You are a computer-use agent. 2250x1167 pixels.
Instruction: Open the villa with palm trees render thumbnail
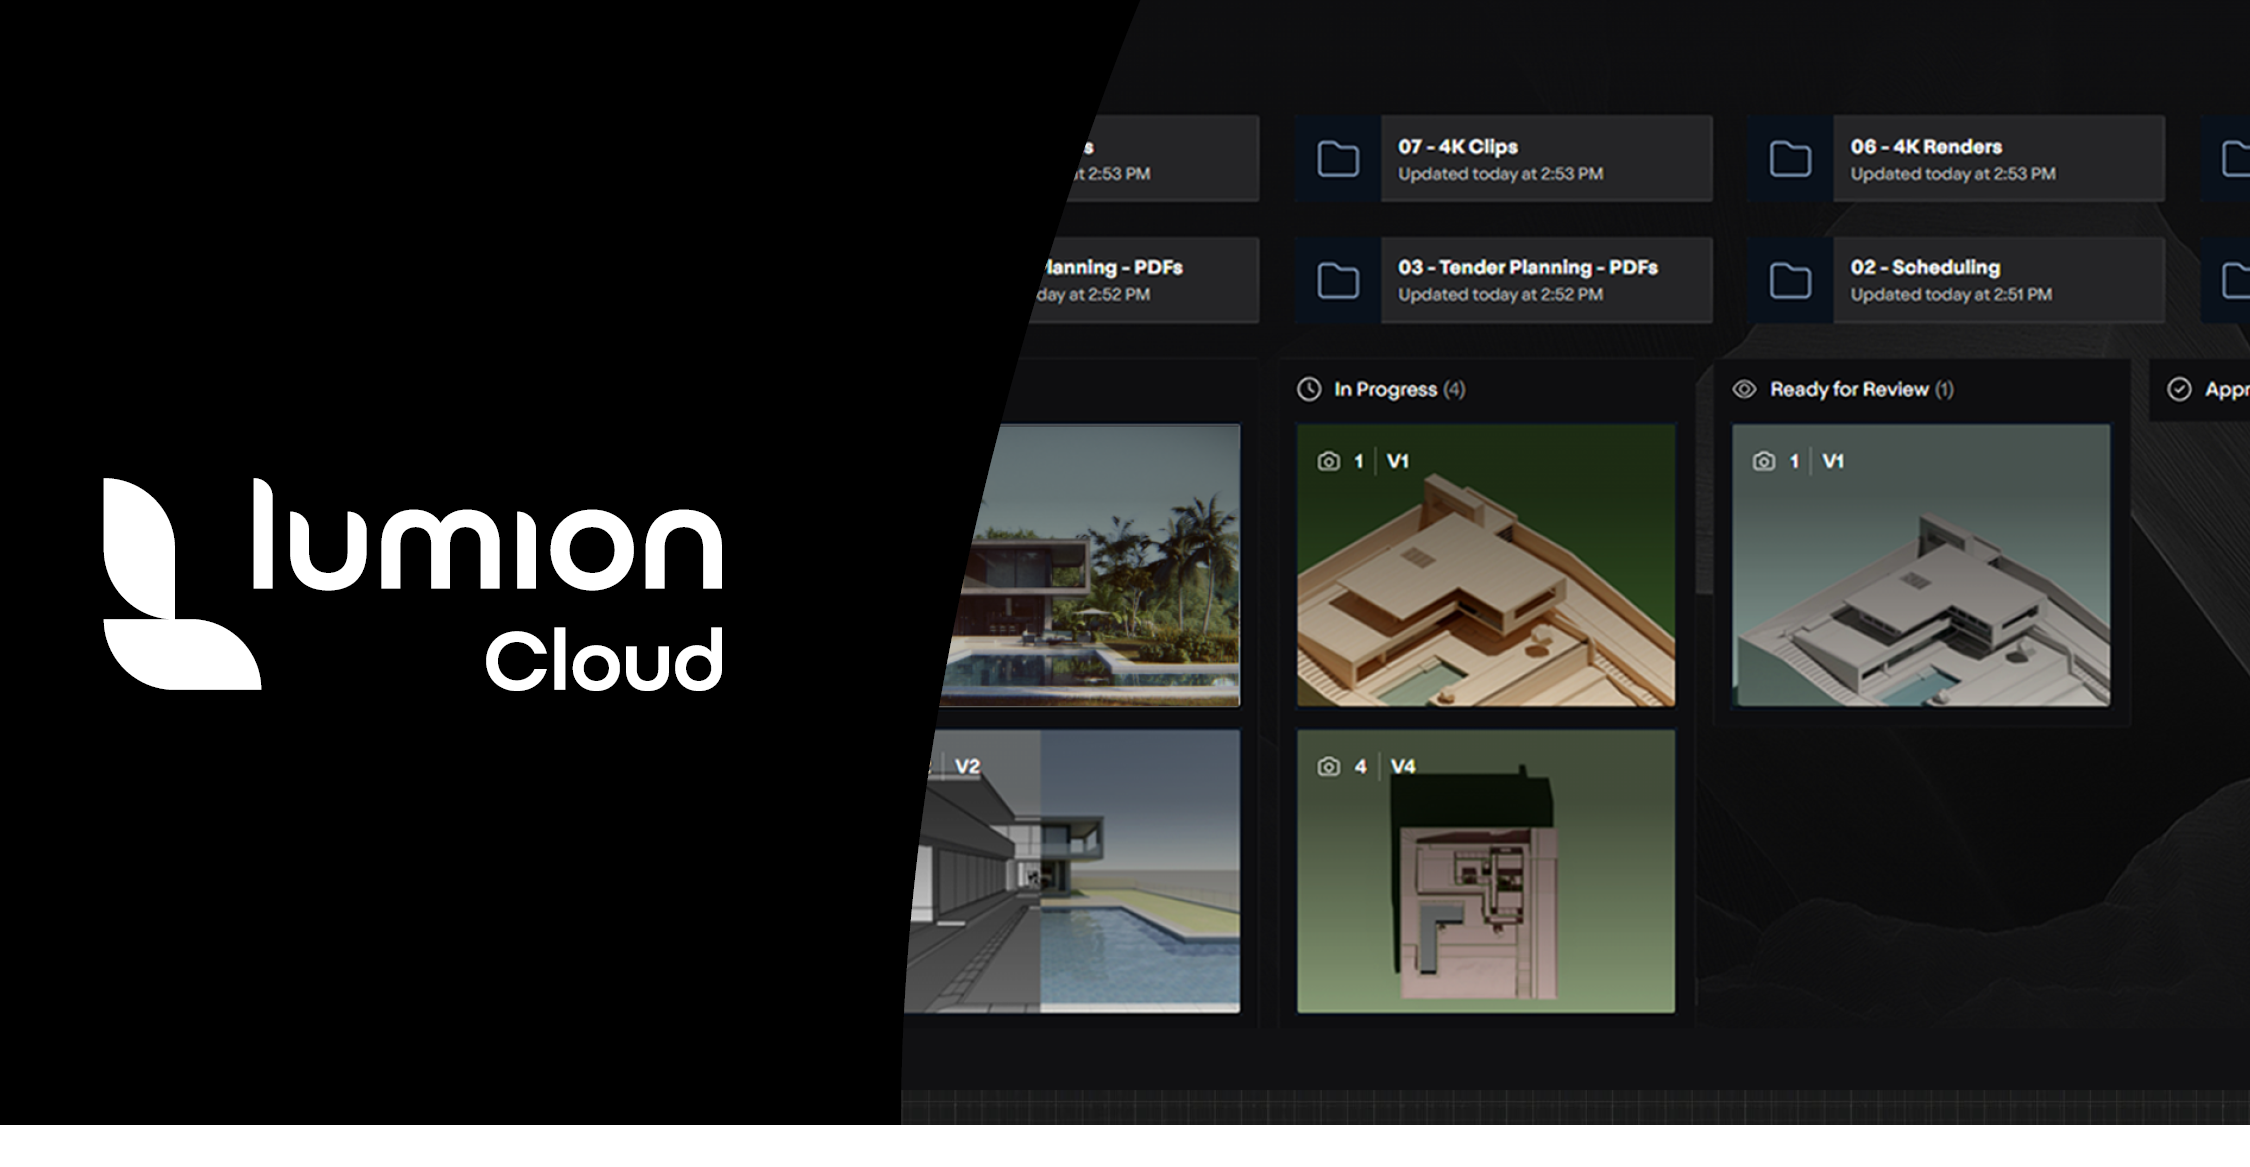1100,565
